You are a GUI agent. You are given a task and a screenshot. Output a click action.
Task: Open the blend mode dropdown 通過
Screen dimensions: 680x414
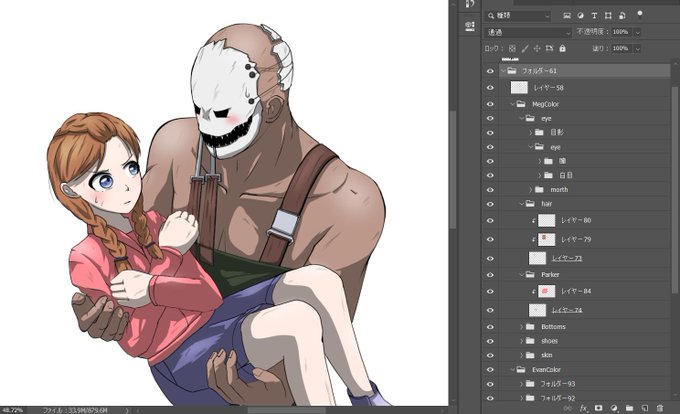tap(529, 33)
